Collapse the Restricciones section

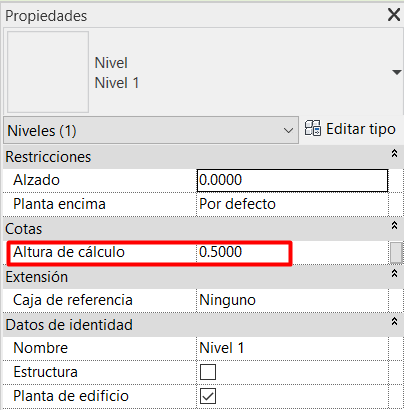[394, 154]
